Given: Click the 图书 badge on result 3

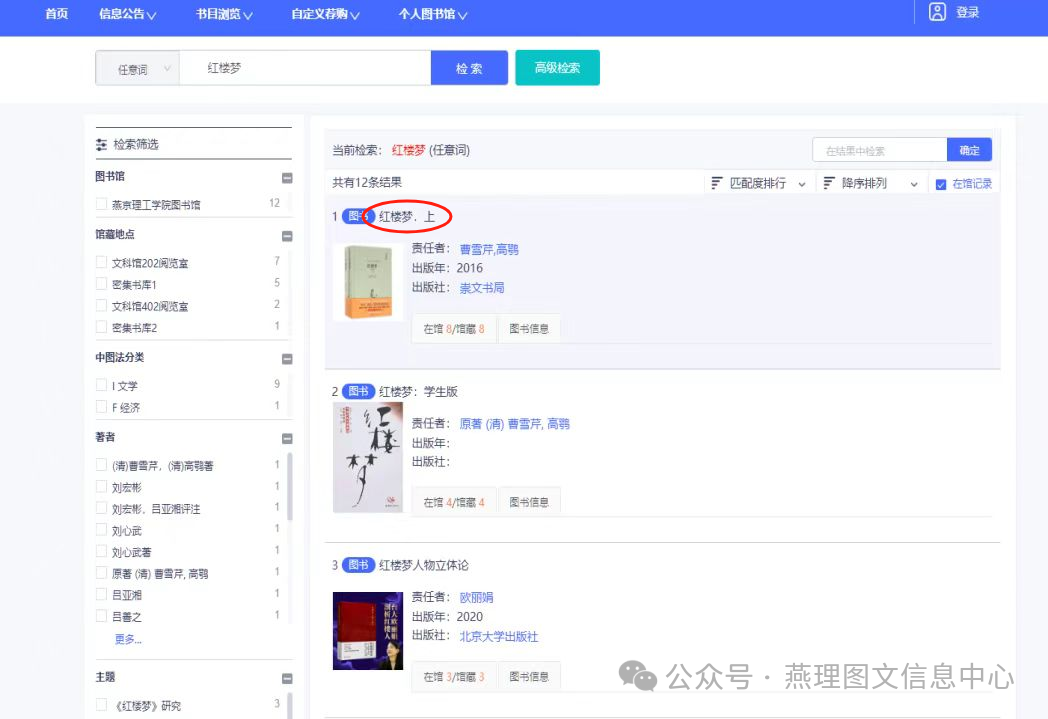Looking at the screenshot, I should click(x=358, y=565).
